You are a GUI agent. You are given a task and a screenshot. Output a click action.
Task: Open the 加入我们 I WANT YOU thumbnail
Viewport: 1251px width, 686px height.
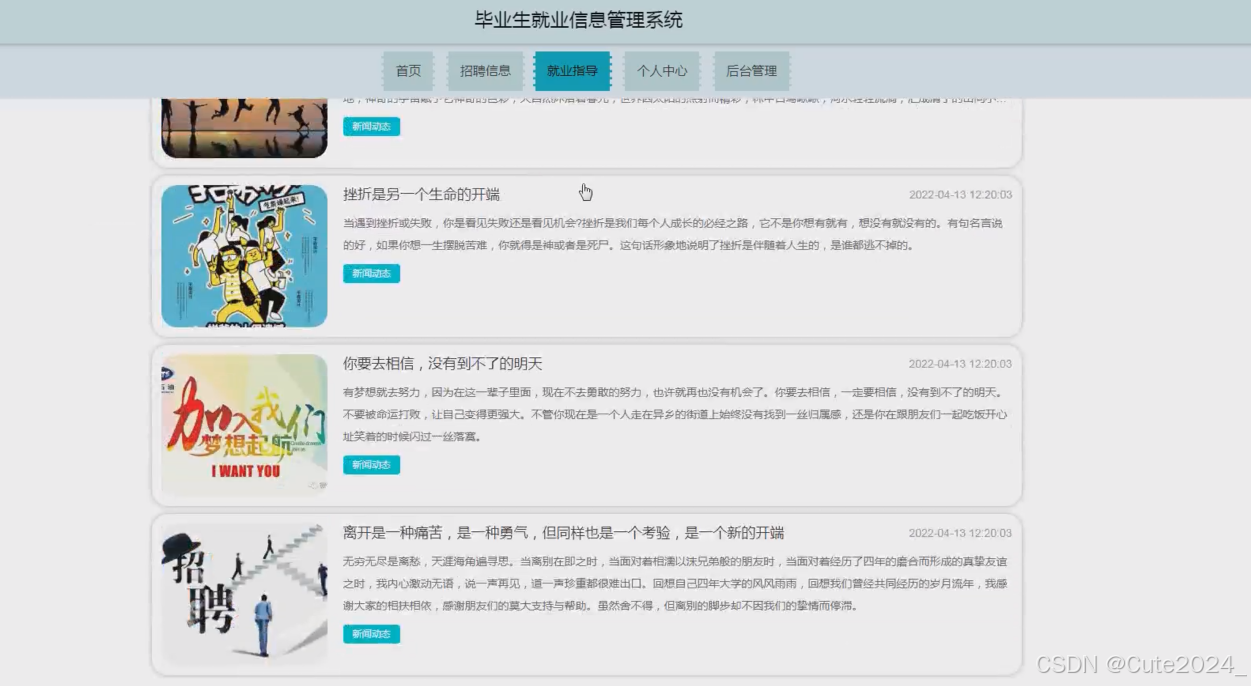point(243,424)
